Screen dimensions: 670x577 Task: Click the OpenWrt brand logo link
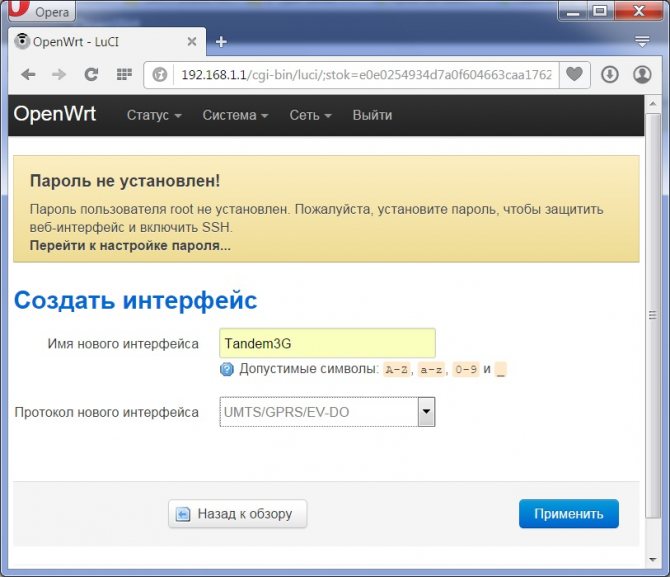tap(55, 114)
